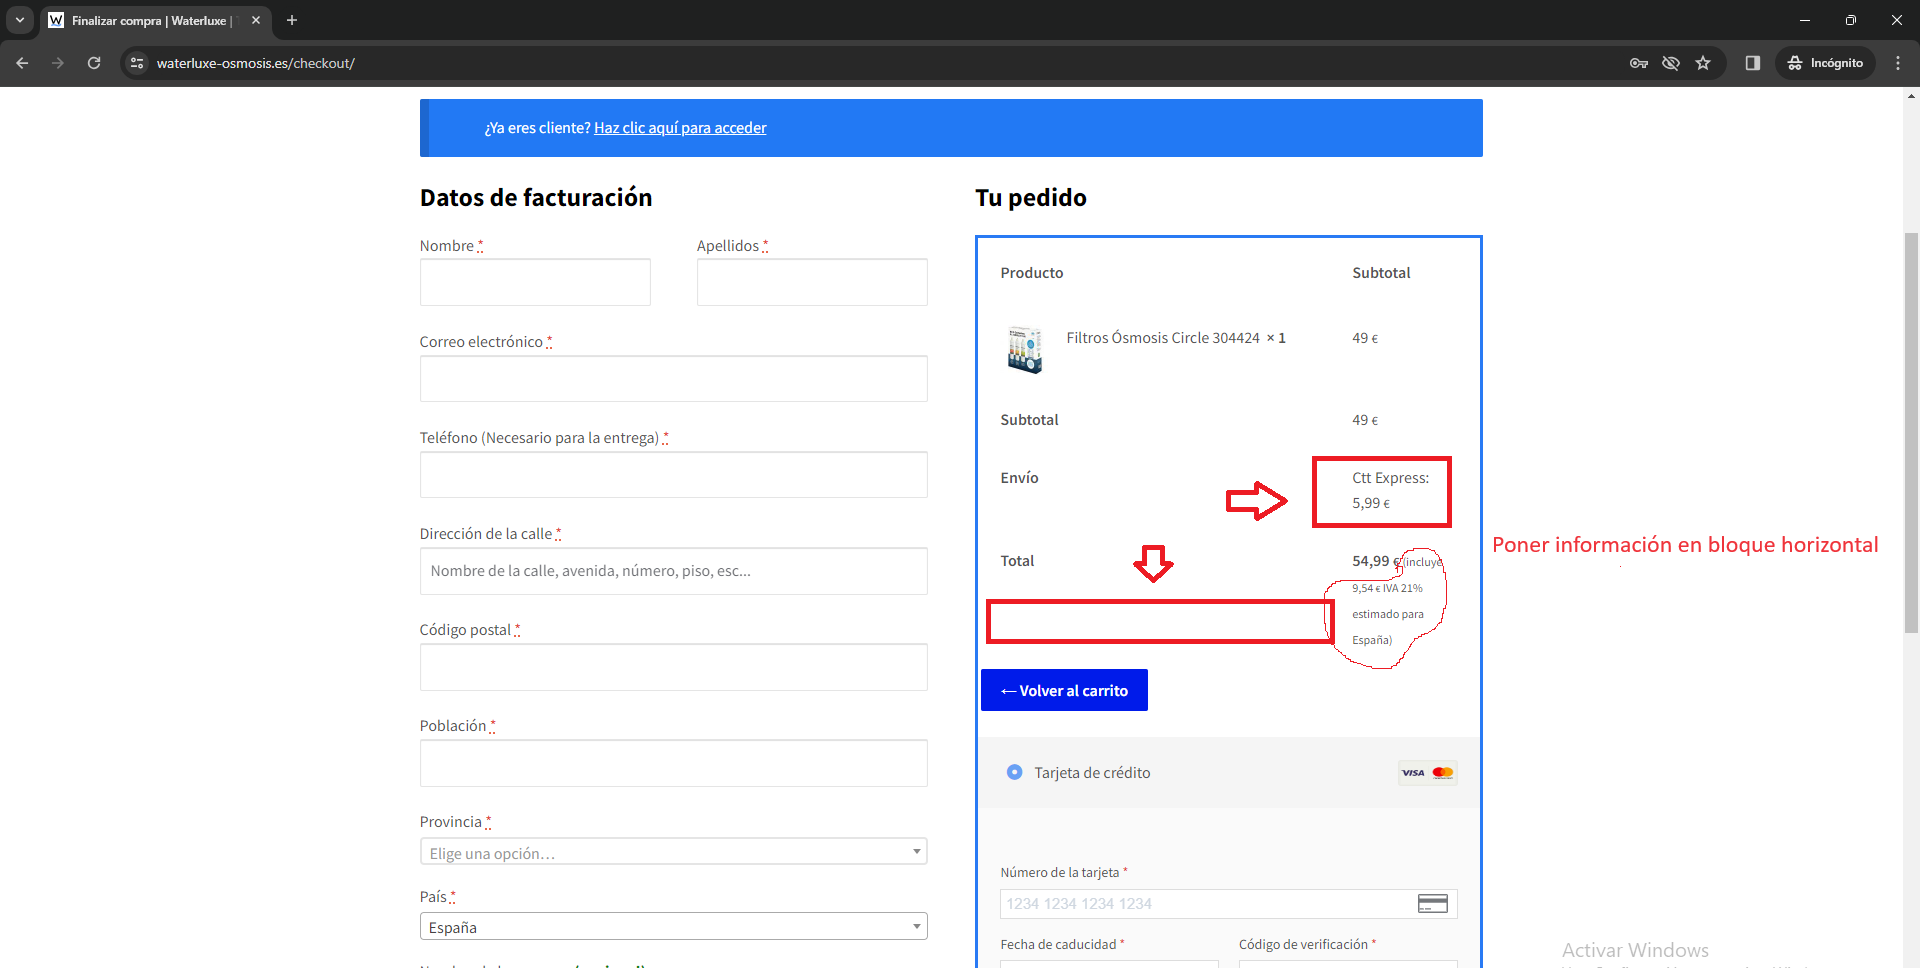
Task: Bookmark this page with the star icon
Action: (x=1703, y=63)
